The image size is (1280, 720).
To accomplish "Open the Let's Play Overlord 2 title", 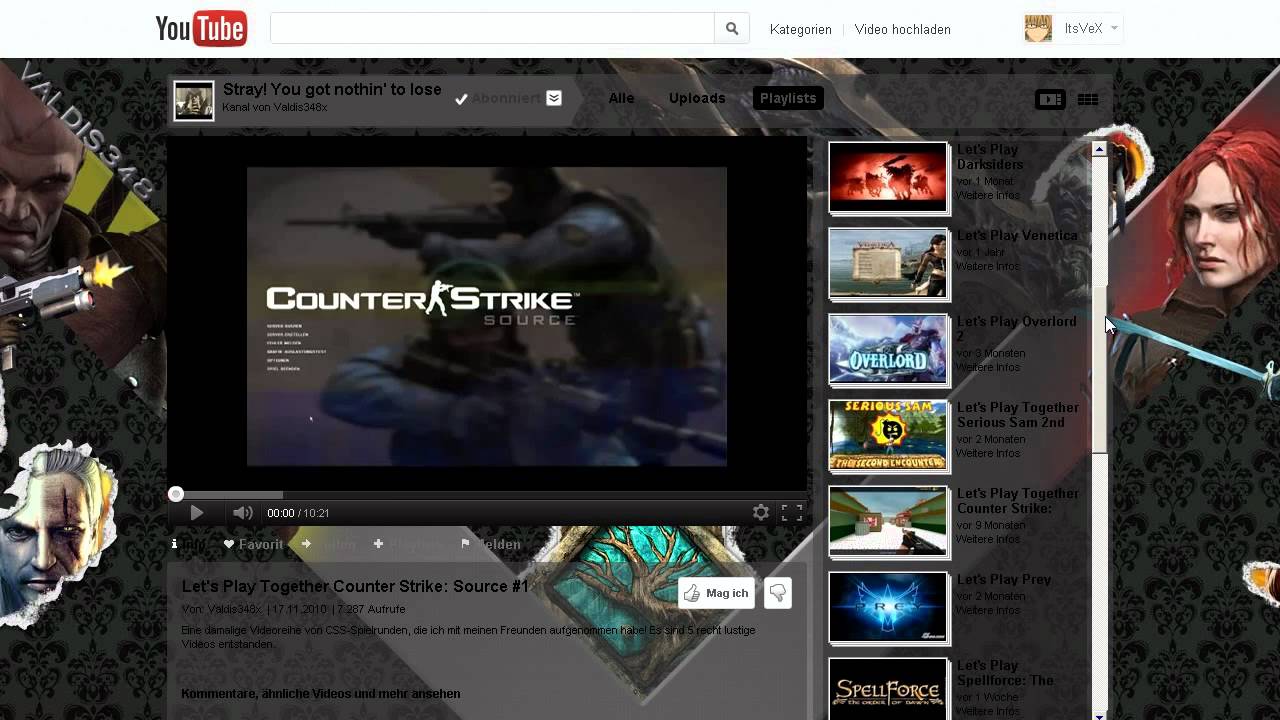I will (1017, 329).
